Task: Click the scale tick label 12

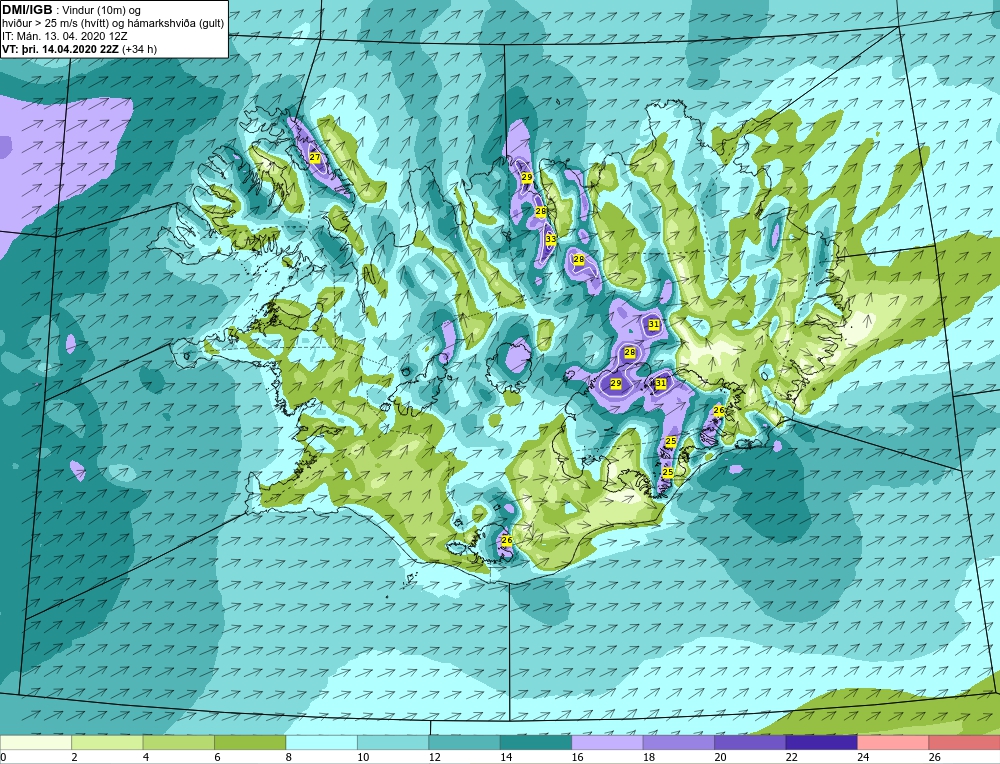Action: point(434,758)
